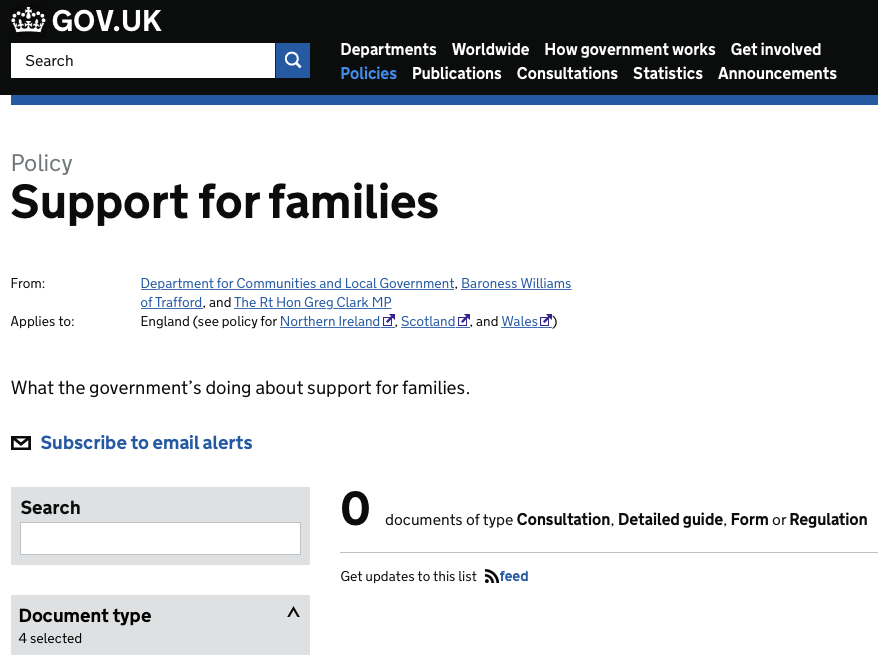Open Statistics in the header navigation

[x=667, y=73]
